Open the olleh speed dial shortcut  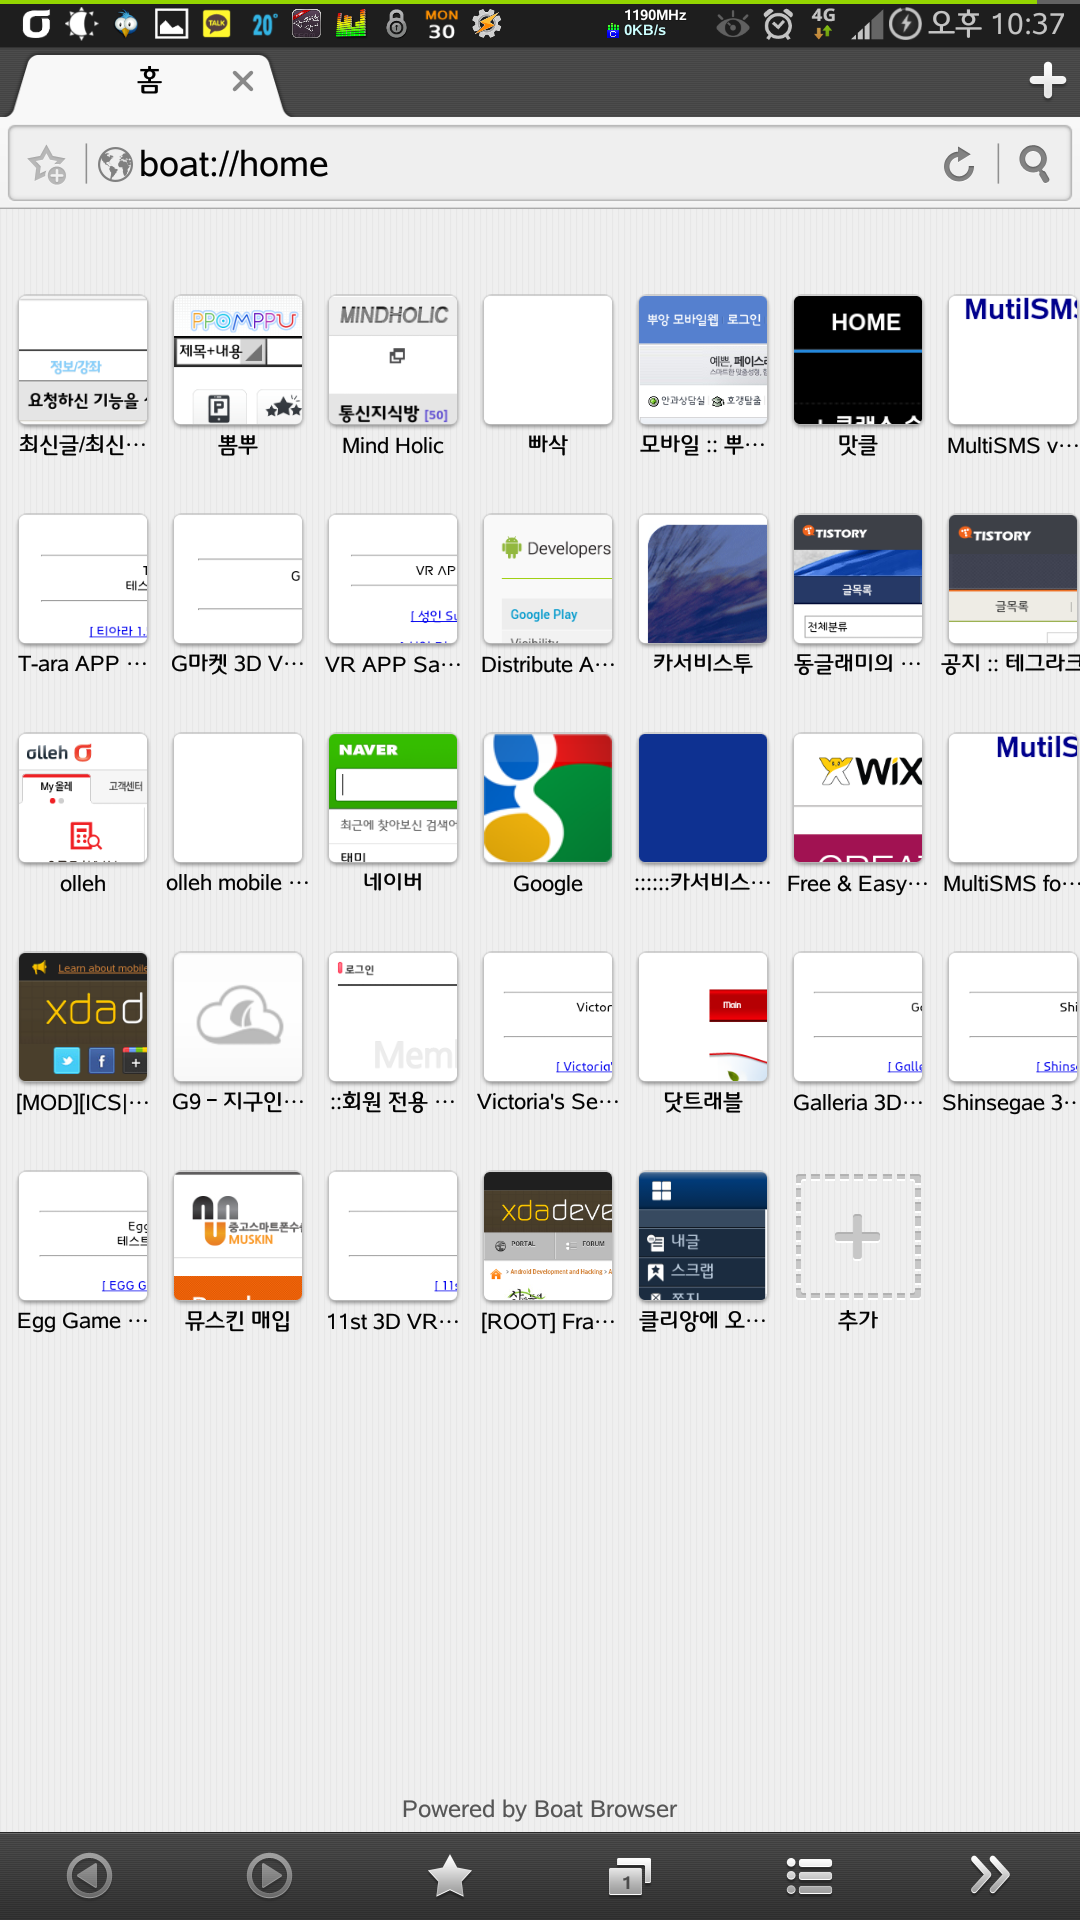(x=83, y=799)
